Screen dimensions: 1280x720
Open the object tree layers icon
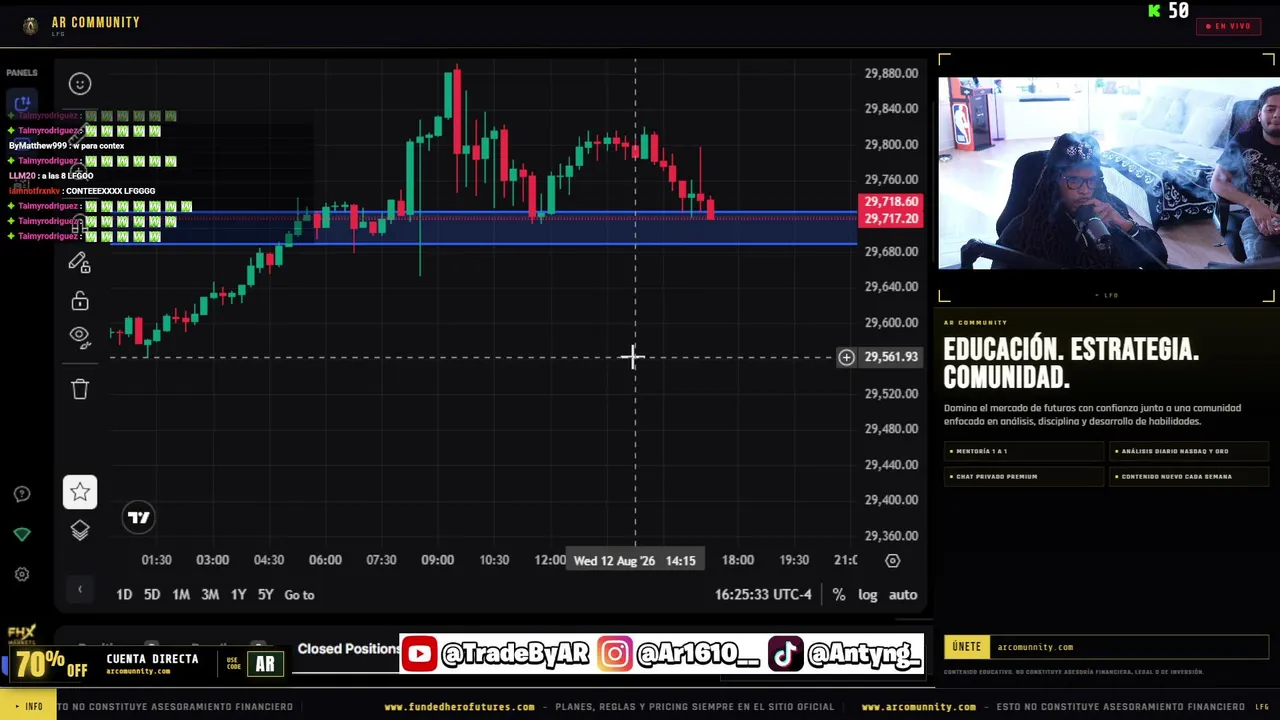click(80, 530)
